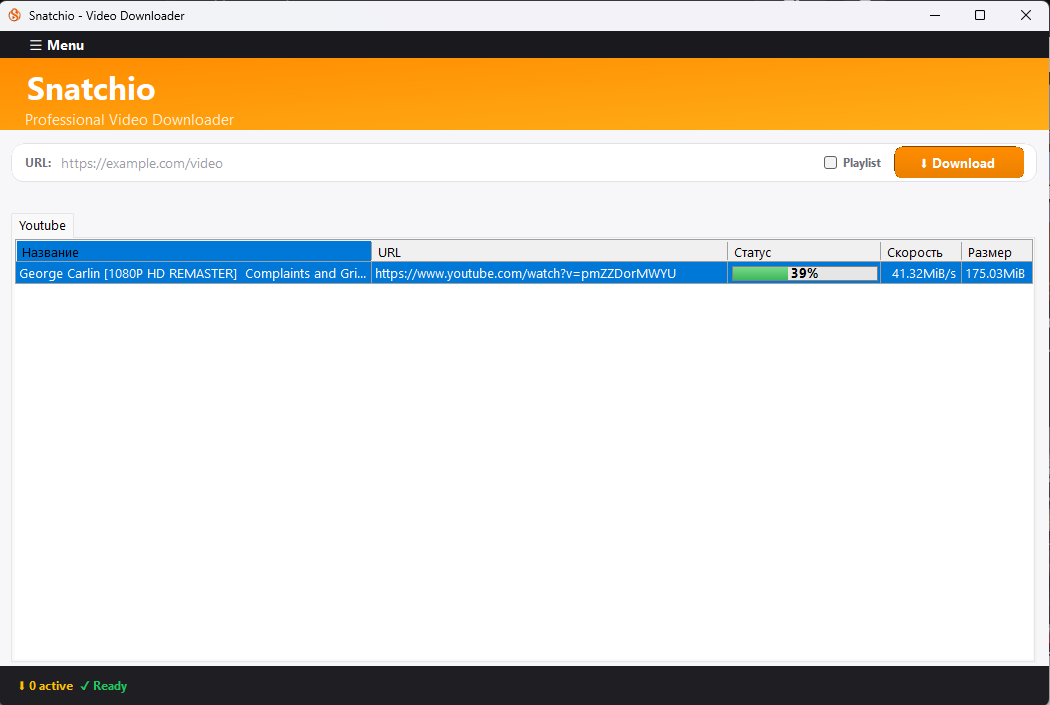
Task: Switch to the Youtube tab
Action: pos(42,226)
